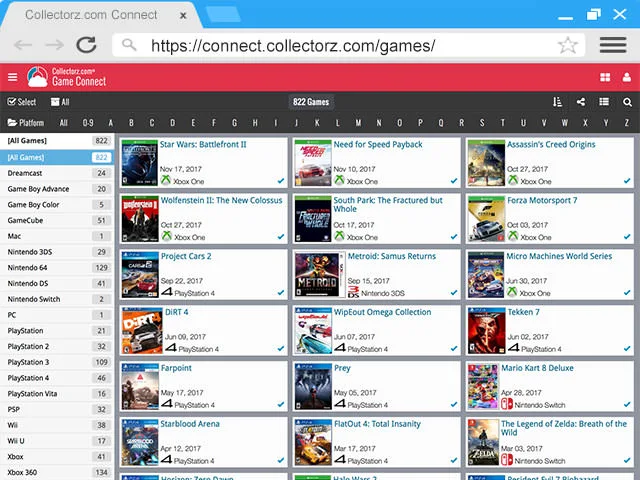Screen dimensions: 640x480
Task: Select Dreamcast in the platform list
Action: 57,173
